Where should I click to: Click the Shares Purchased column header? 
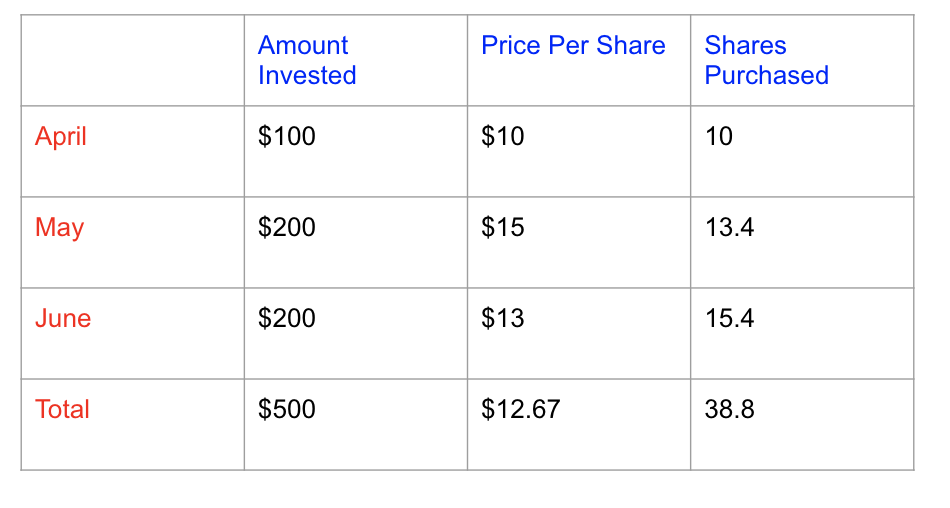[766, 60]
